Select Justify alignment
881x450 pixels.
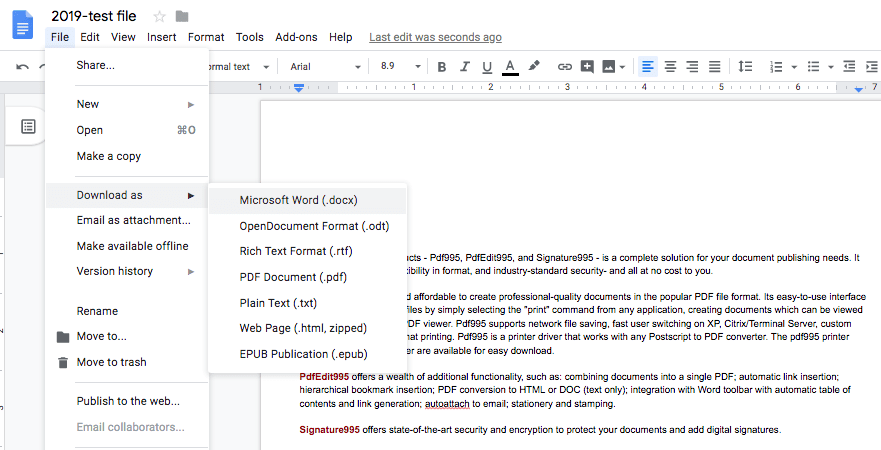715,67
